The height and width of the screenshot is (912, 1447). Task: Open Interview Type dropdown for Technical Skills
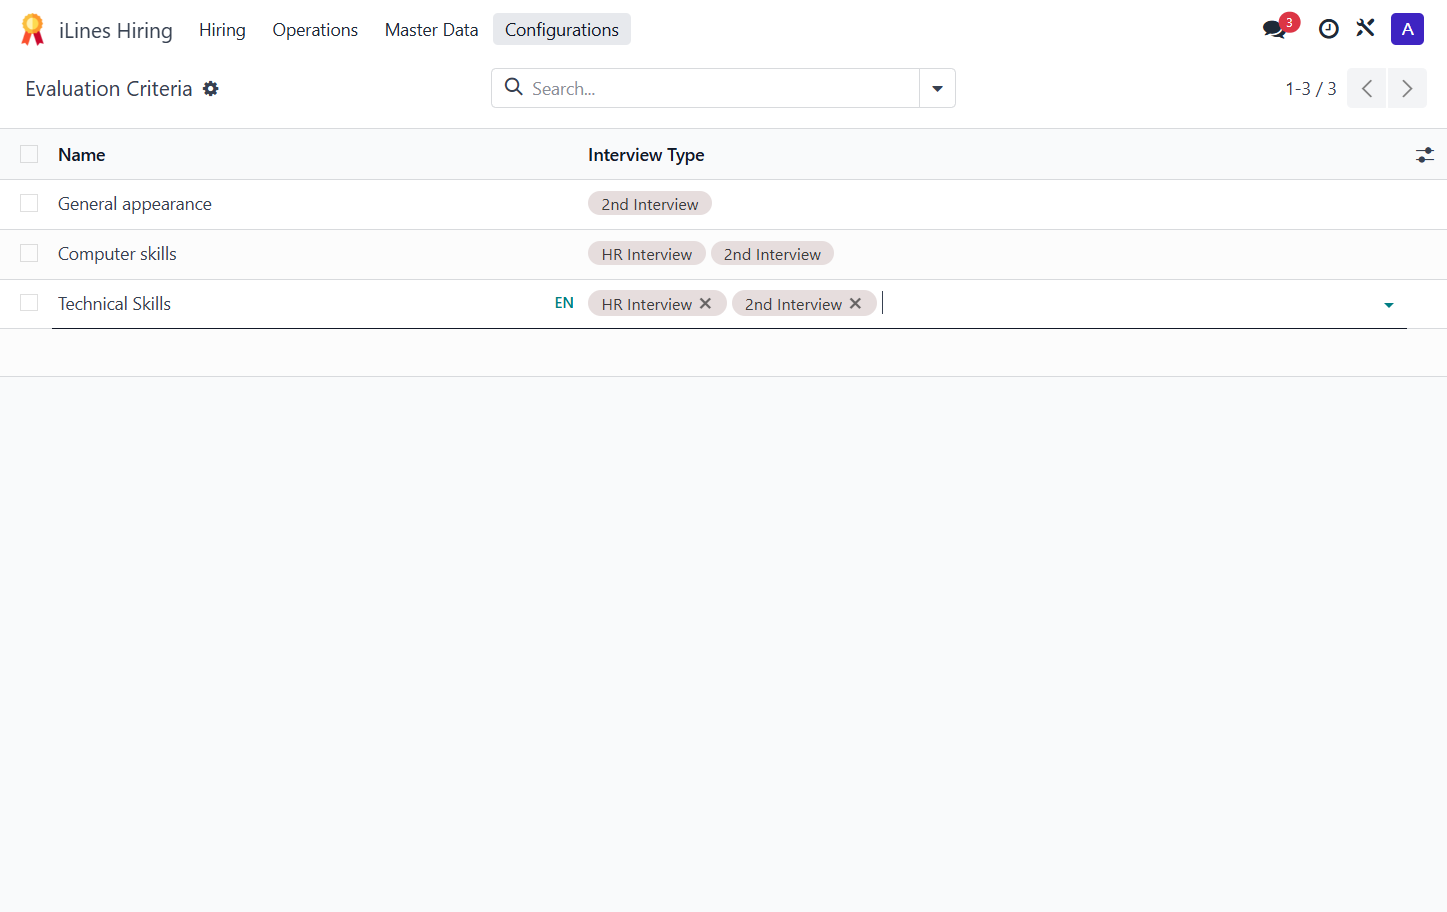click(1389, 305)
